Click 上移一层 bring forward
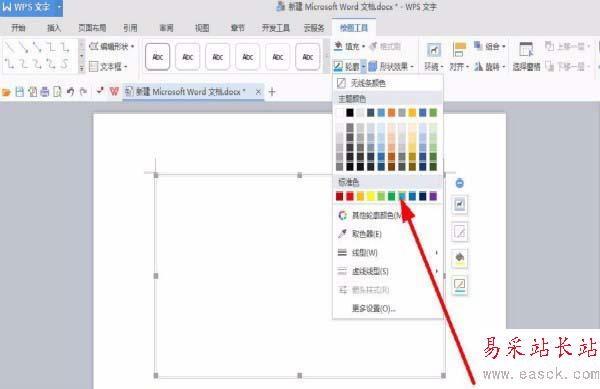Image resolution: width=600 pixels, height=389 pixels. click(567, 46)
